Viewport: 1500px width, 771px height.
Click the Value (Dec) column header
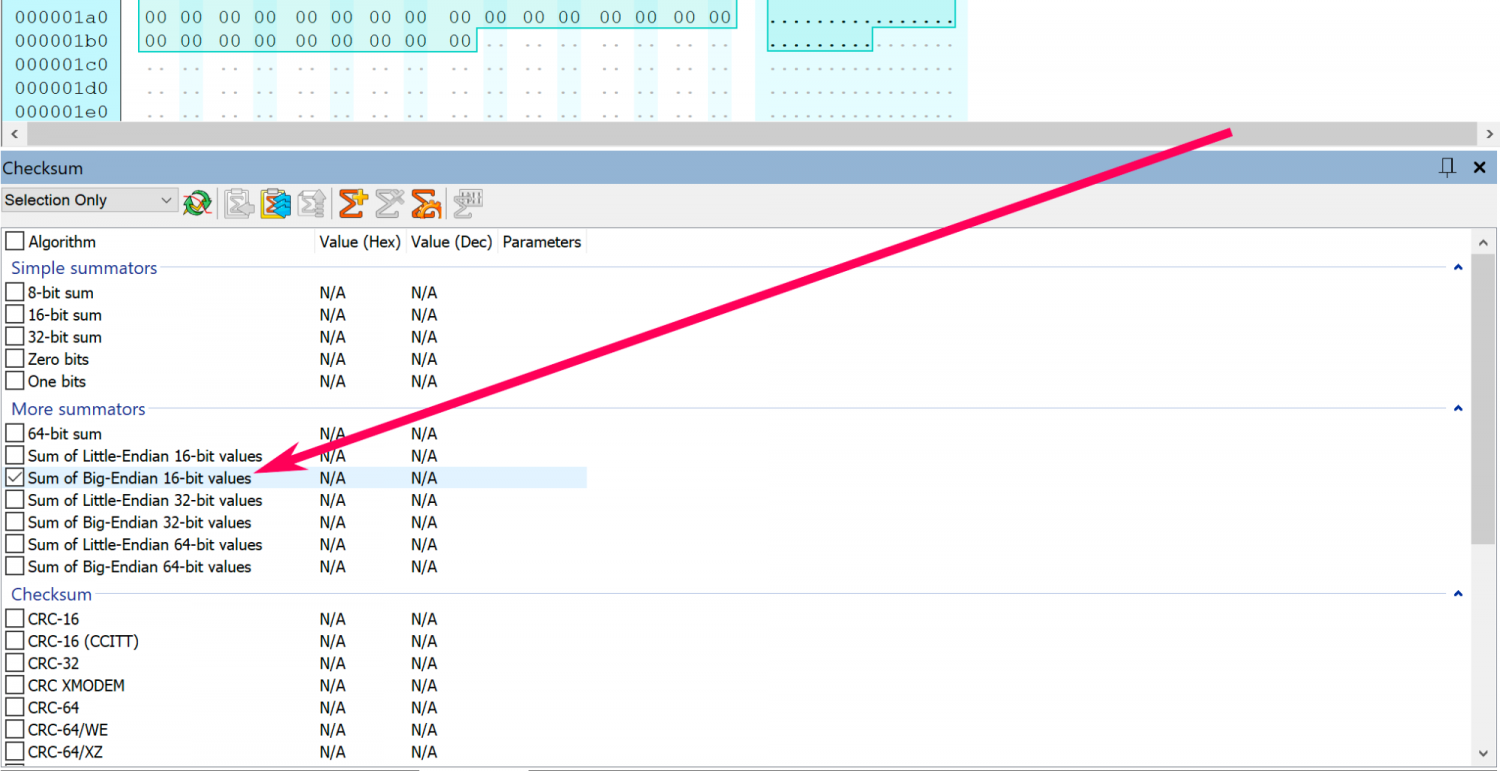452,242
